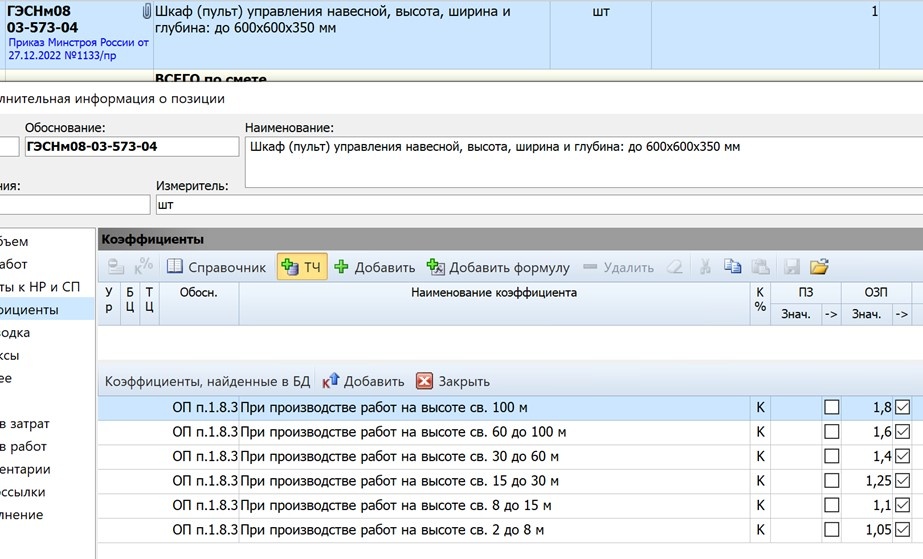Click the K% percent coefficient icon
The image size is (923, 559).
[x=143, y=267]
